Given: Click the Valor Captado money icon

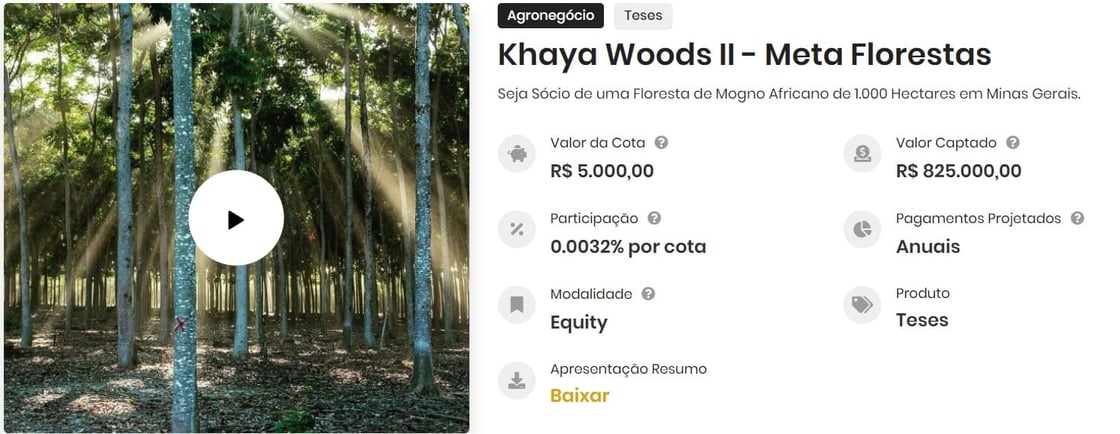Looking at the screenshot, I should coord(862,154).
